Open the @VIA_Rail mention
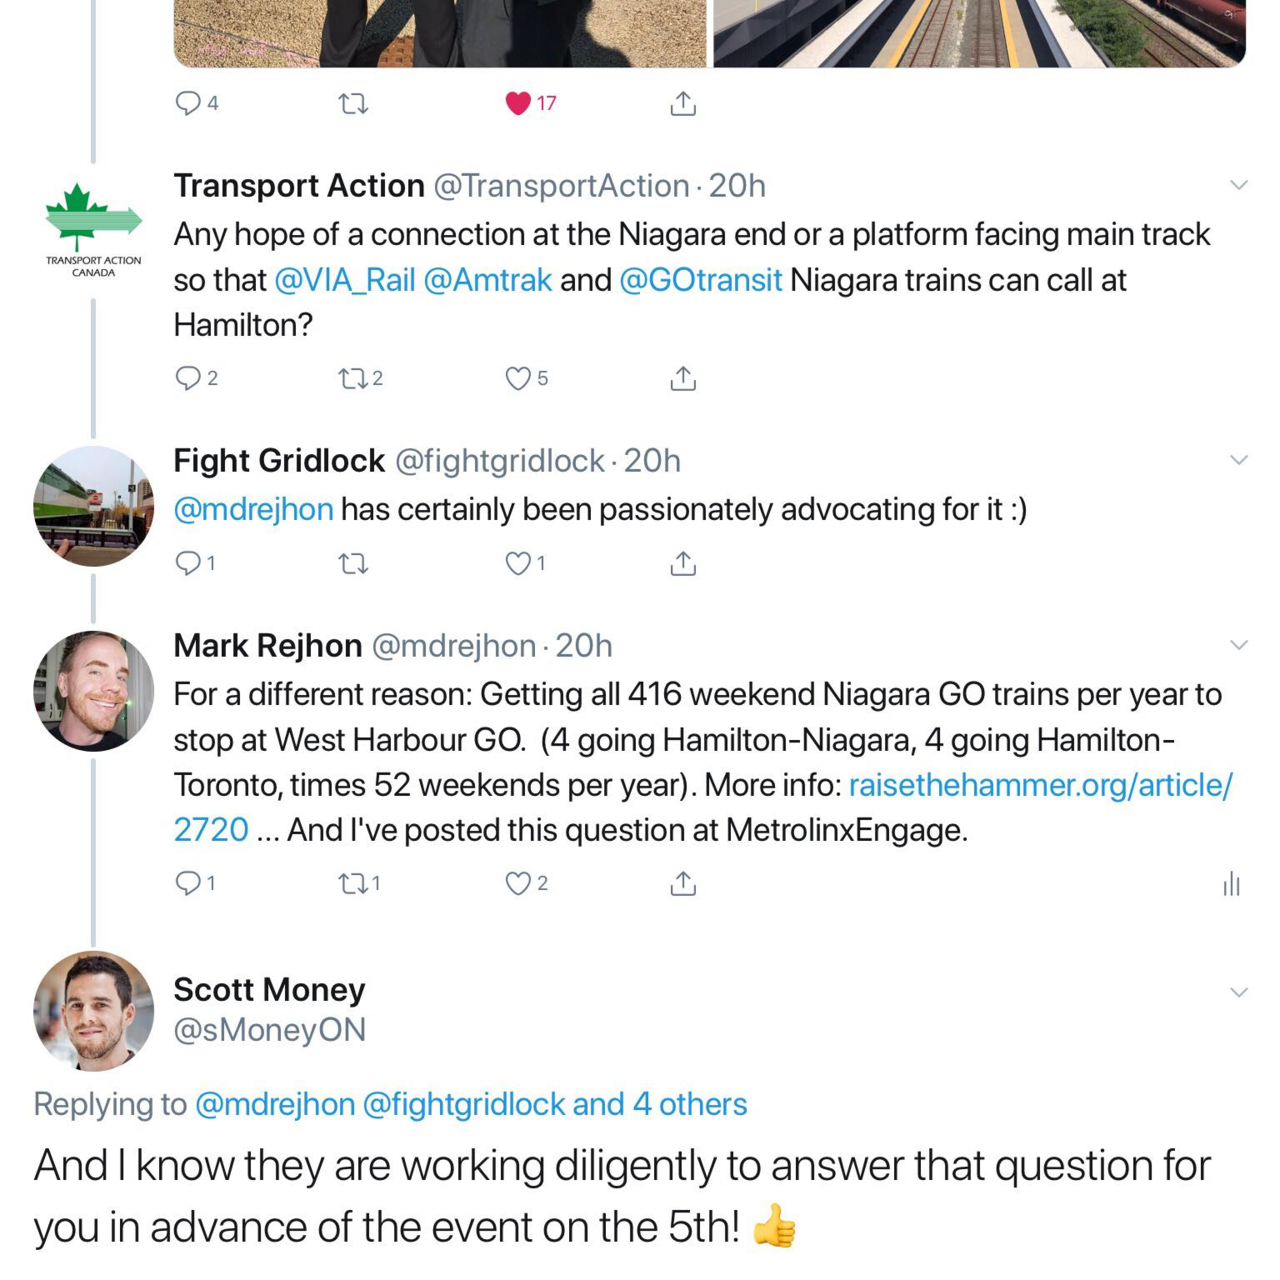This screenshot has height=1280, width=1280. pos(344,280)
